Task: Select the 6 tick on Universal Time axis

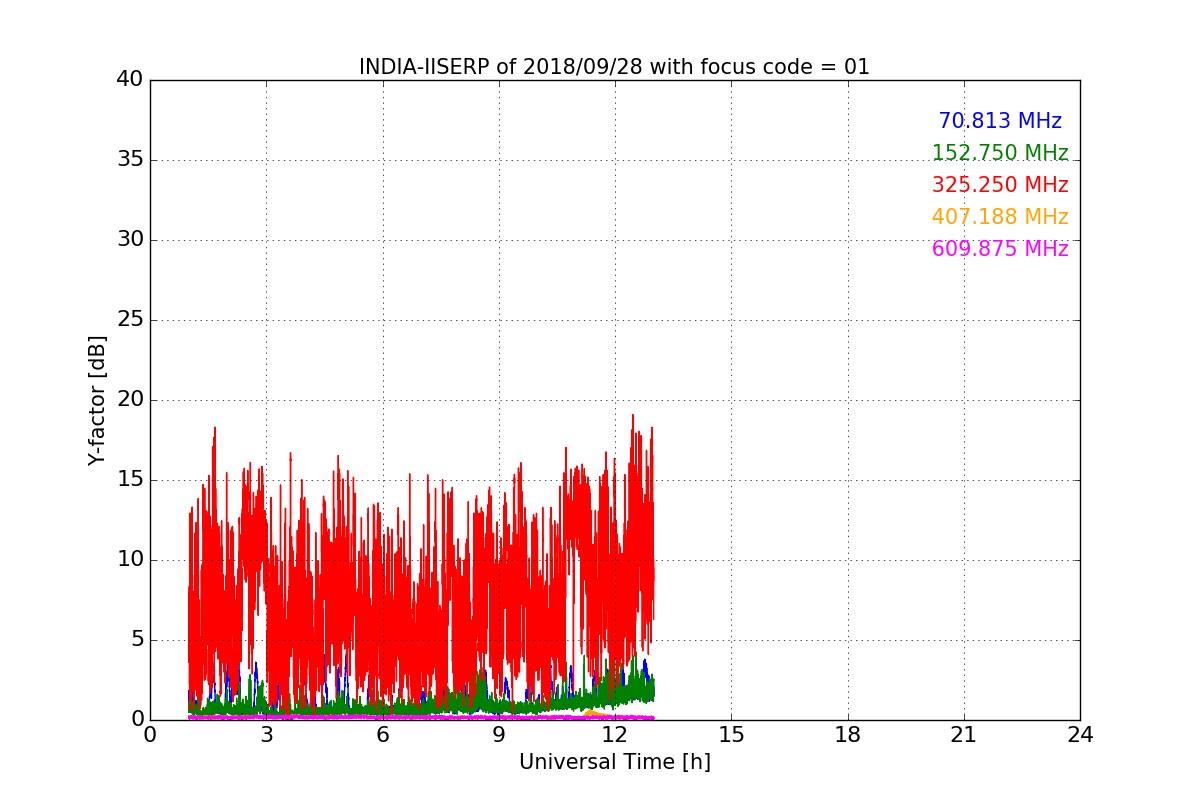Action: (x=383, y=735)
